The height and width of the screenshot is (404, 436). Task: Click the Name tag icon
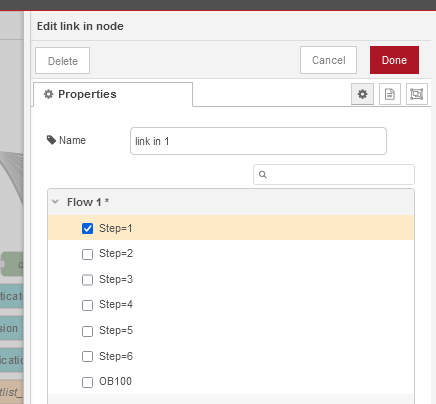pos(51,140)
